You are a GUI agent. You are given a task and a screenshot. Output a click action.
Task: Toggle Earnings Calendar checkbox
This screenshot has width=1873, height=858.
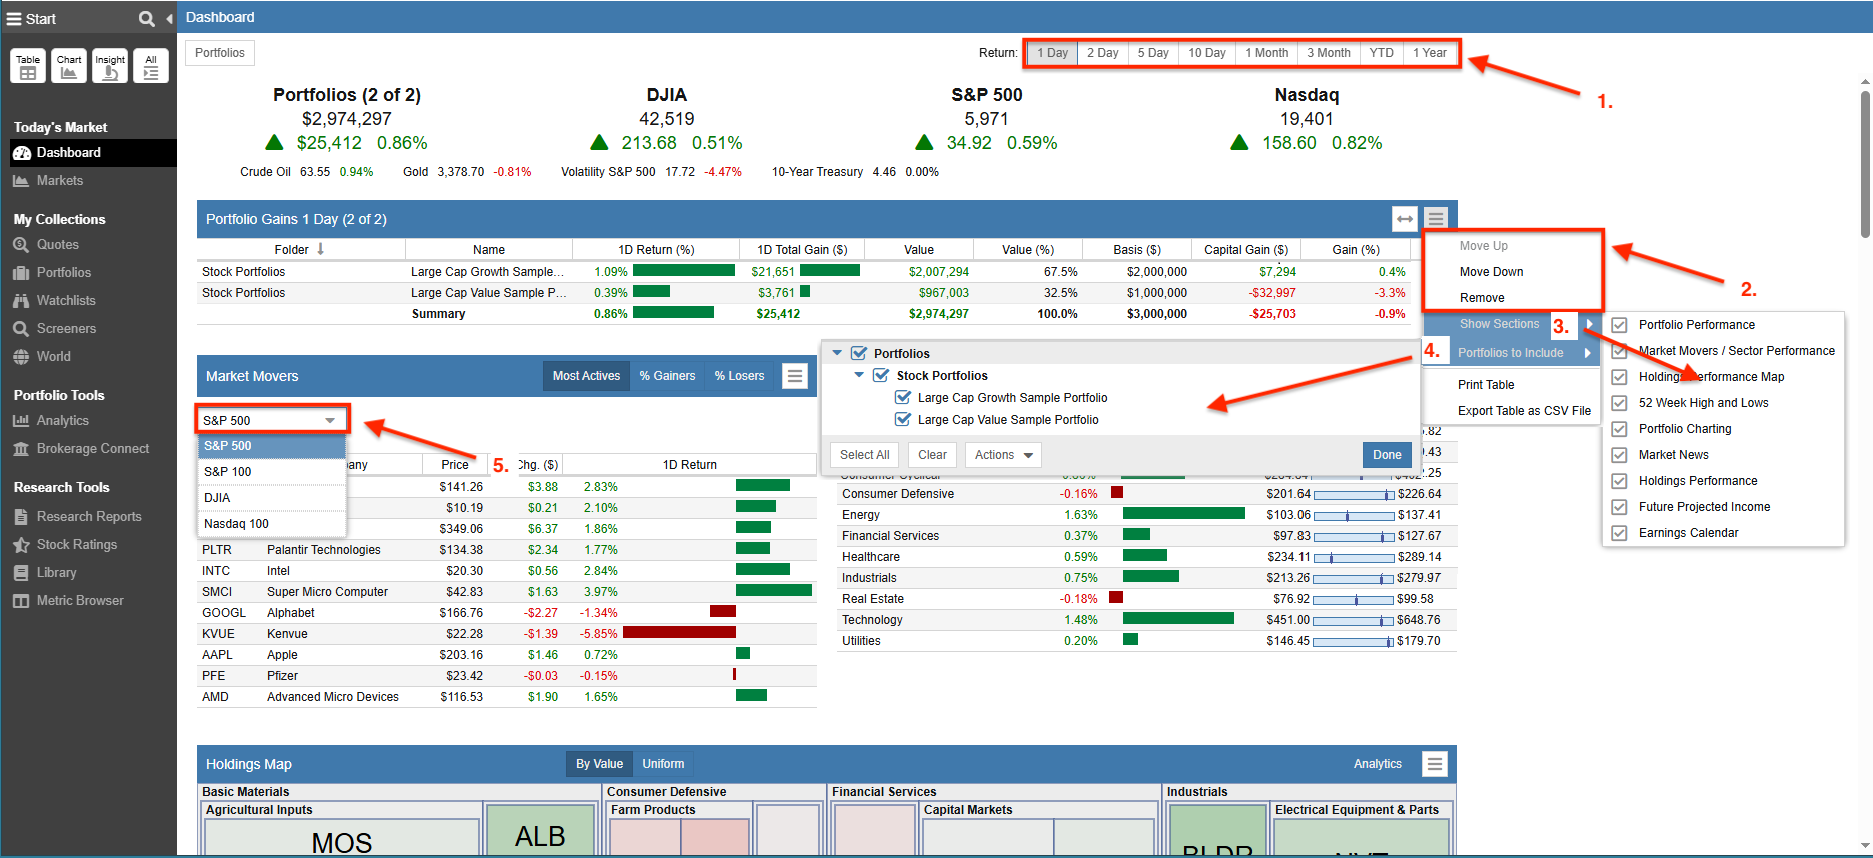[1619, 533]
